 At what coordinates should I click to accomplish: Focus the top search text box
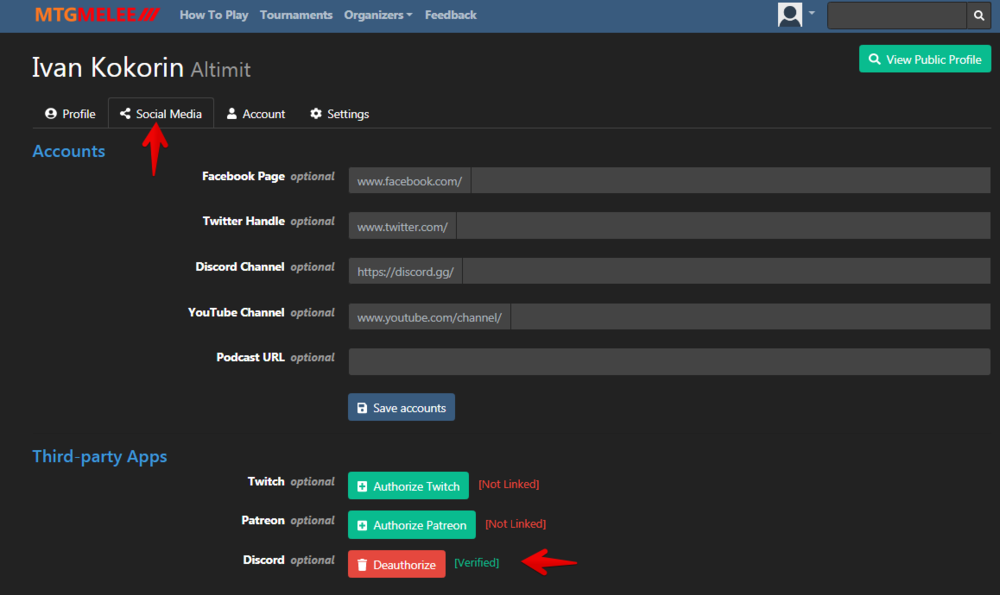(897, 15)
